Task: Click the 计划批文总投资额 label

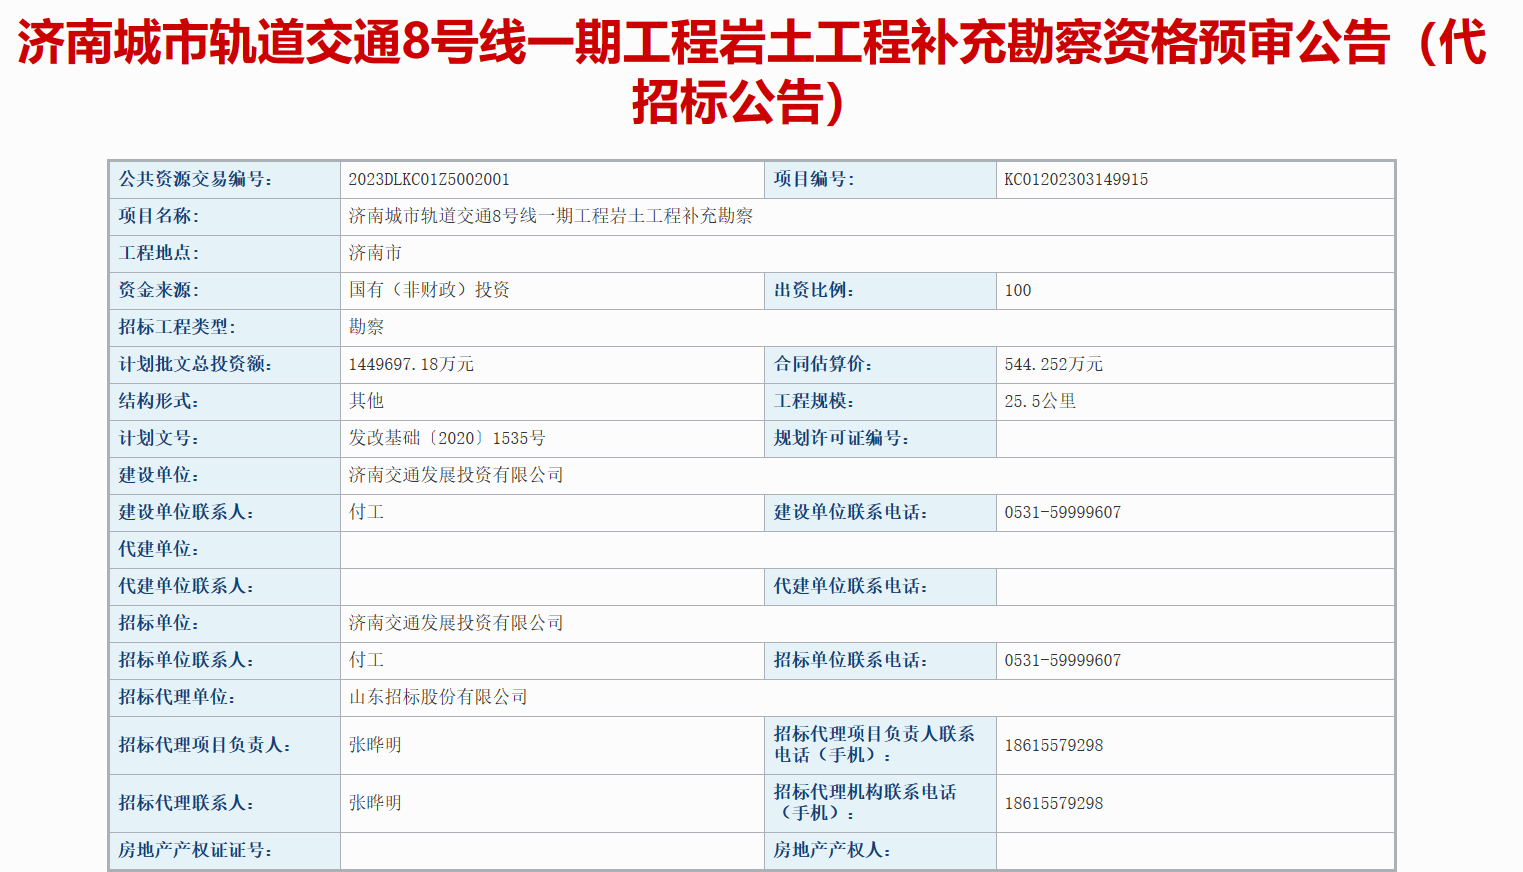Action: click(x=195, y=364)
